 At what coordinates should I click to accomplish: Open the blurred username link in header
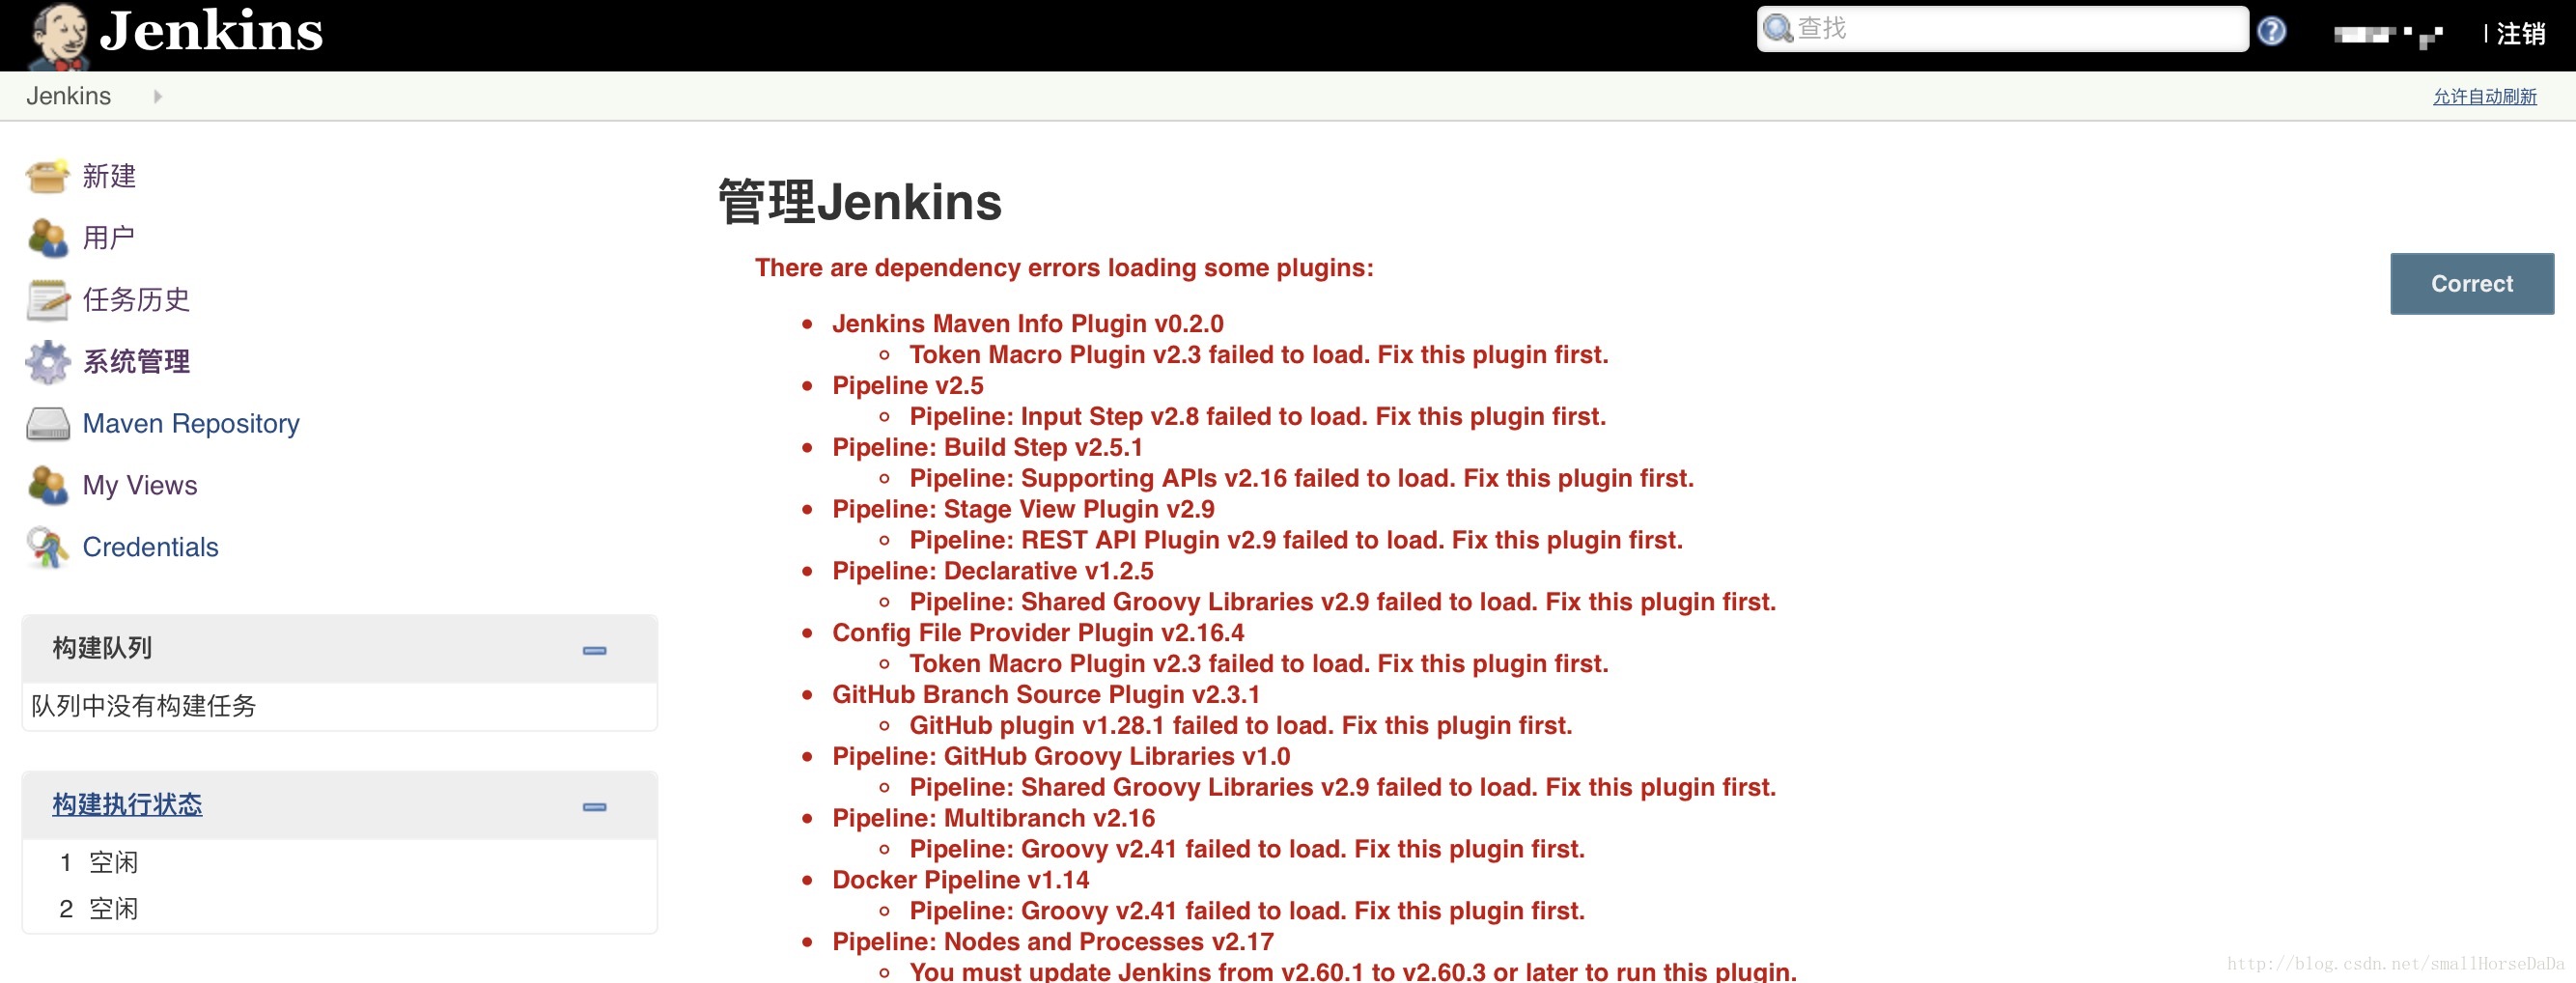pos(2388,36)
